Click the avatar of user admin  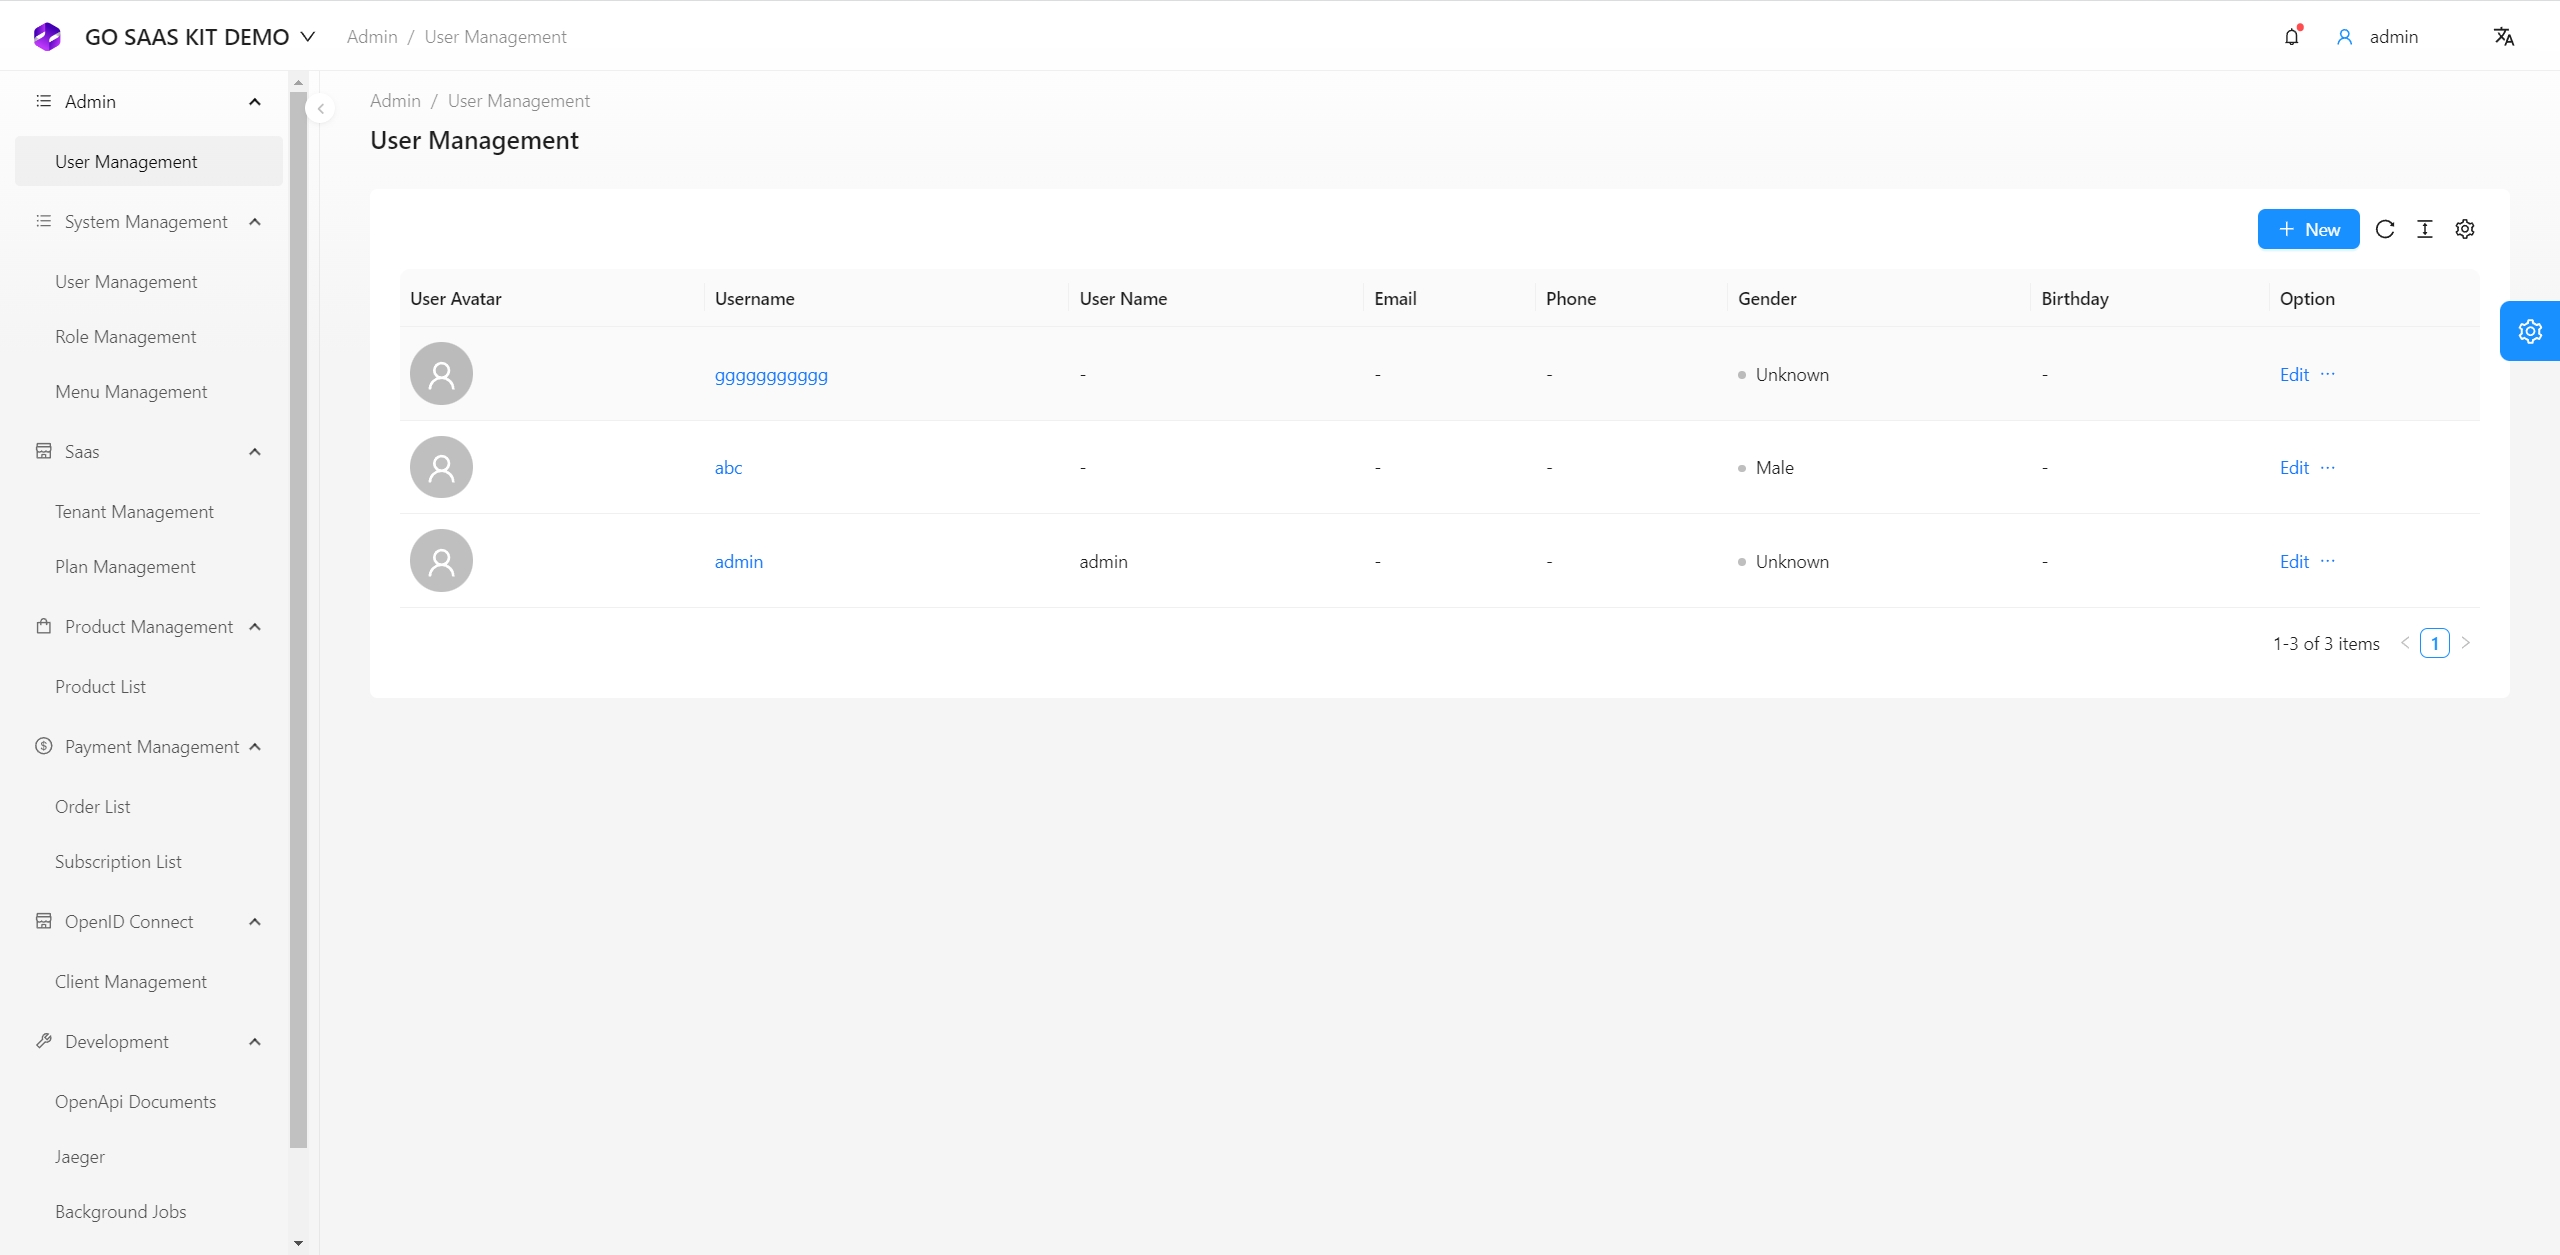point(441,561)
